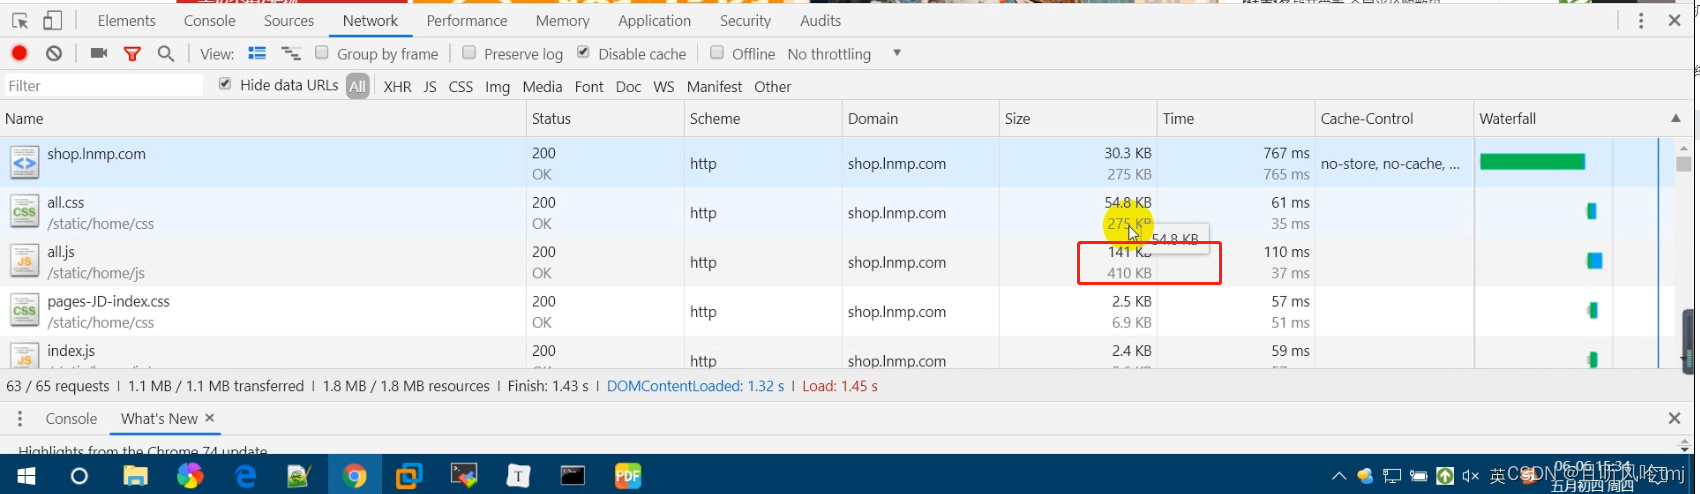Switch to Chrome in the taskbar
Viewport: 1700px width, 494px height.
tap(354, 476)
